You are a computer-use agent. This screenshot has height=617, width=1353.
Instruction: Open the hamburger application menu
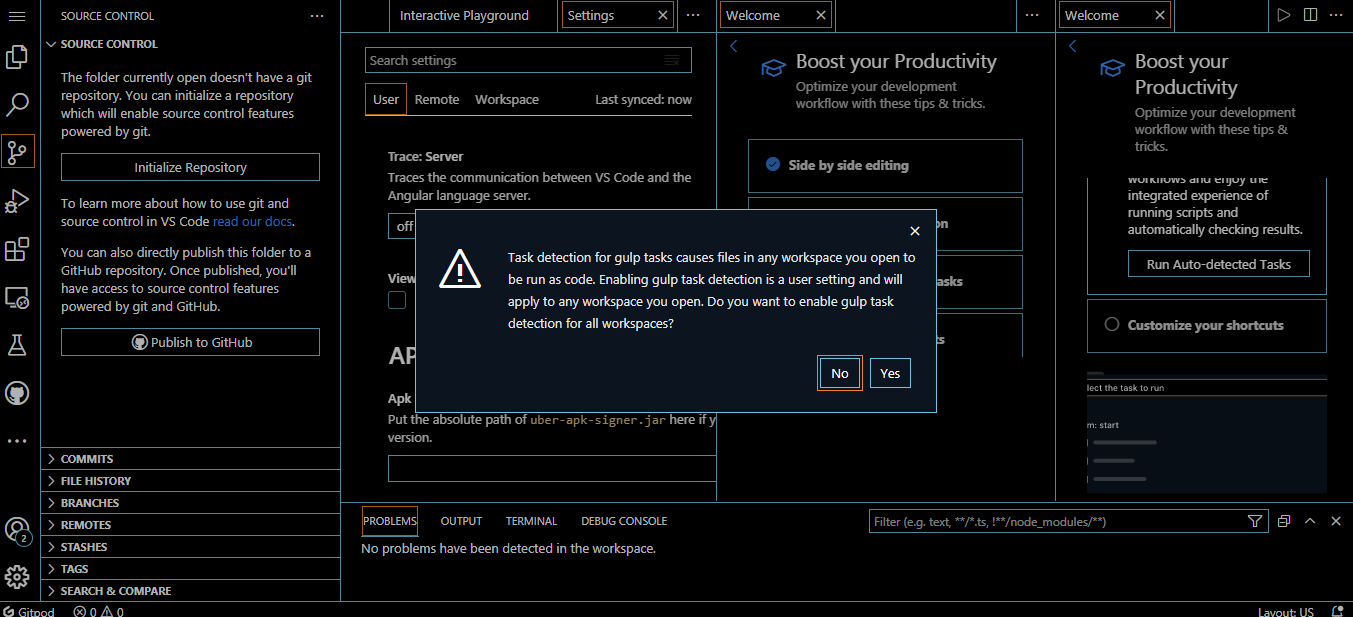click(17, 16)
